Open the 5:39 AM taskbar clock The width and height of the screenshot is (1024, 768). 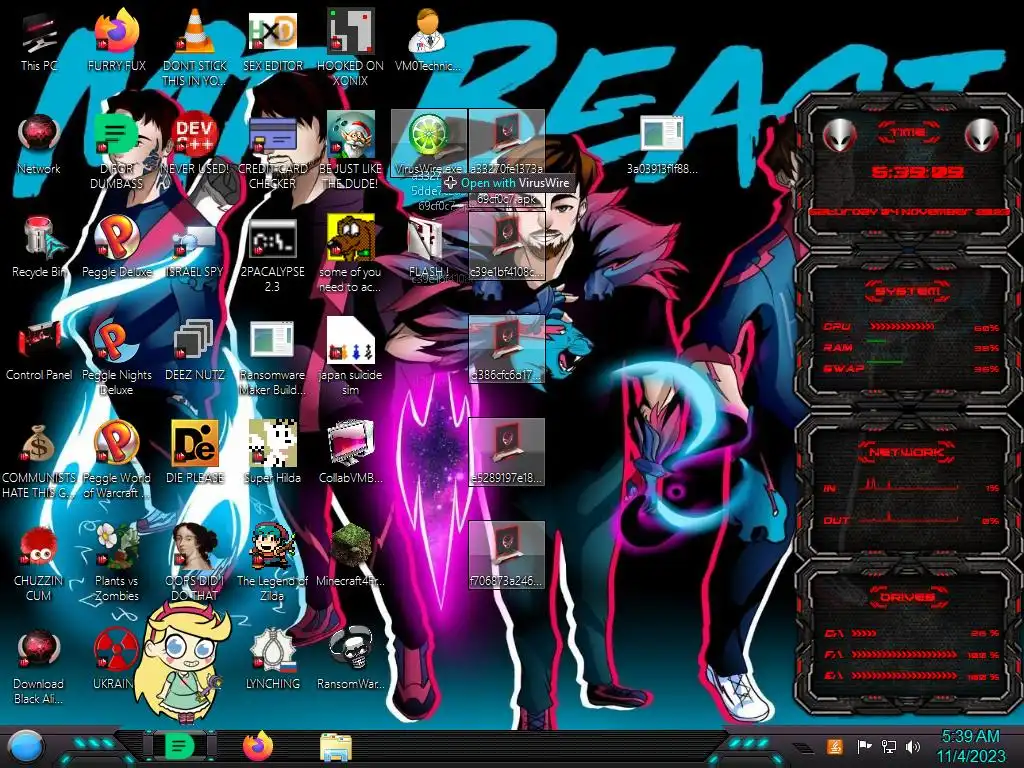(970, 746)
